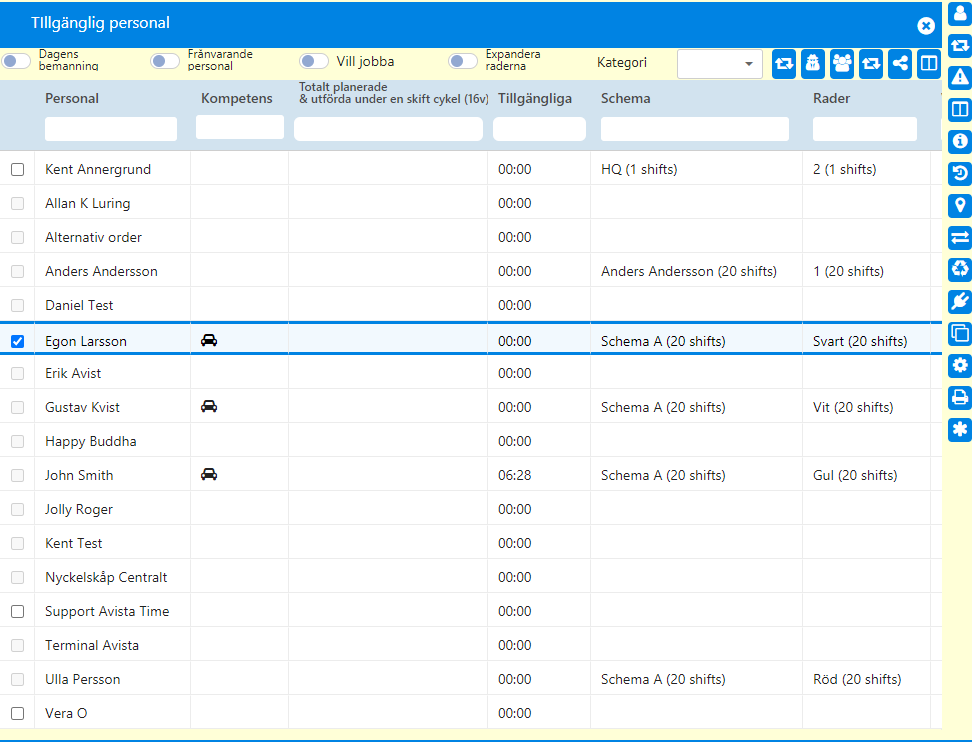Image resolution: width=972 pixels, height=742 pixels.
Task: Sort by Schema column header
Action: click(625, 98)
